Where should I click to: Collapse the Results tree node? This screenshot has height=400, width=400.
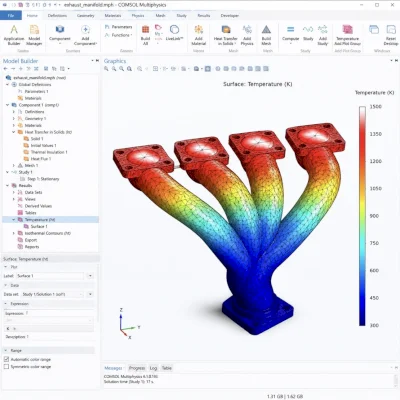[x=8, y=185]
